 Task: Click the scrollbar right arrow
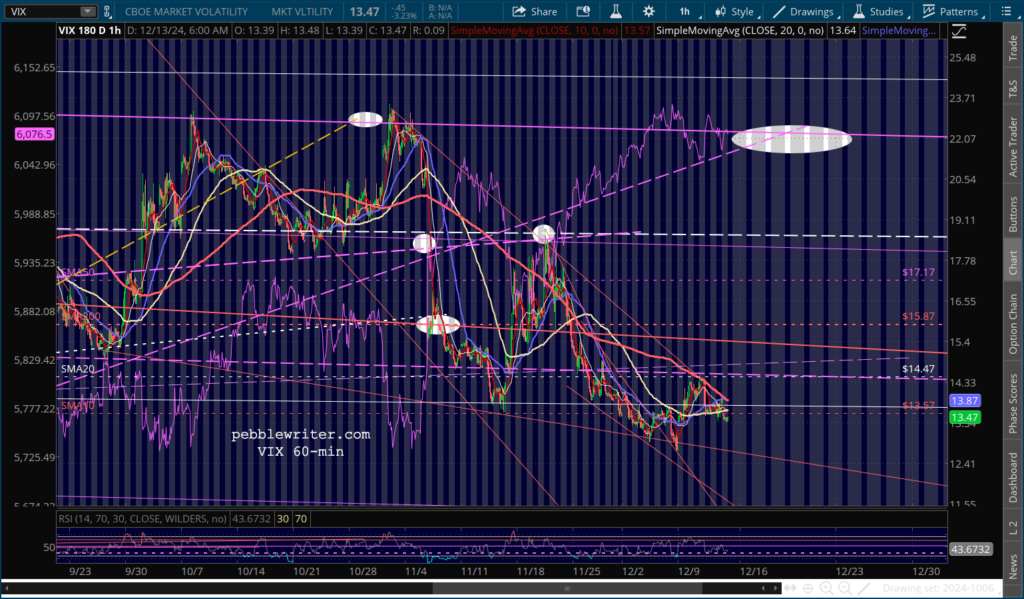(x=775, y=589)
